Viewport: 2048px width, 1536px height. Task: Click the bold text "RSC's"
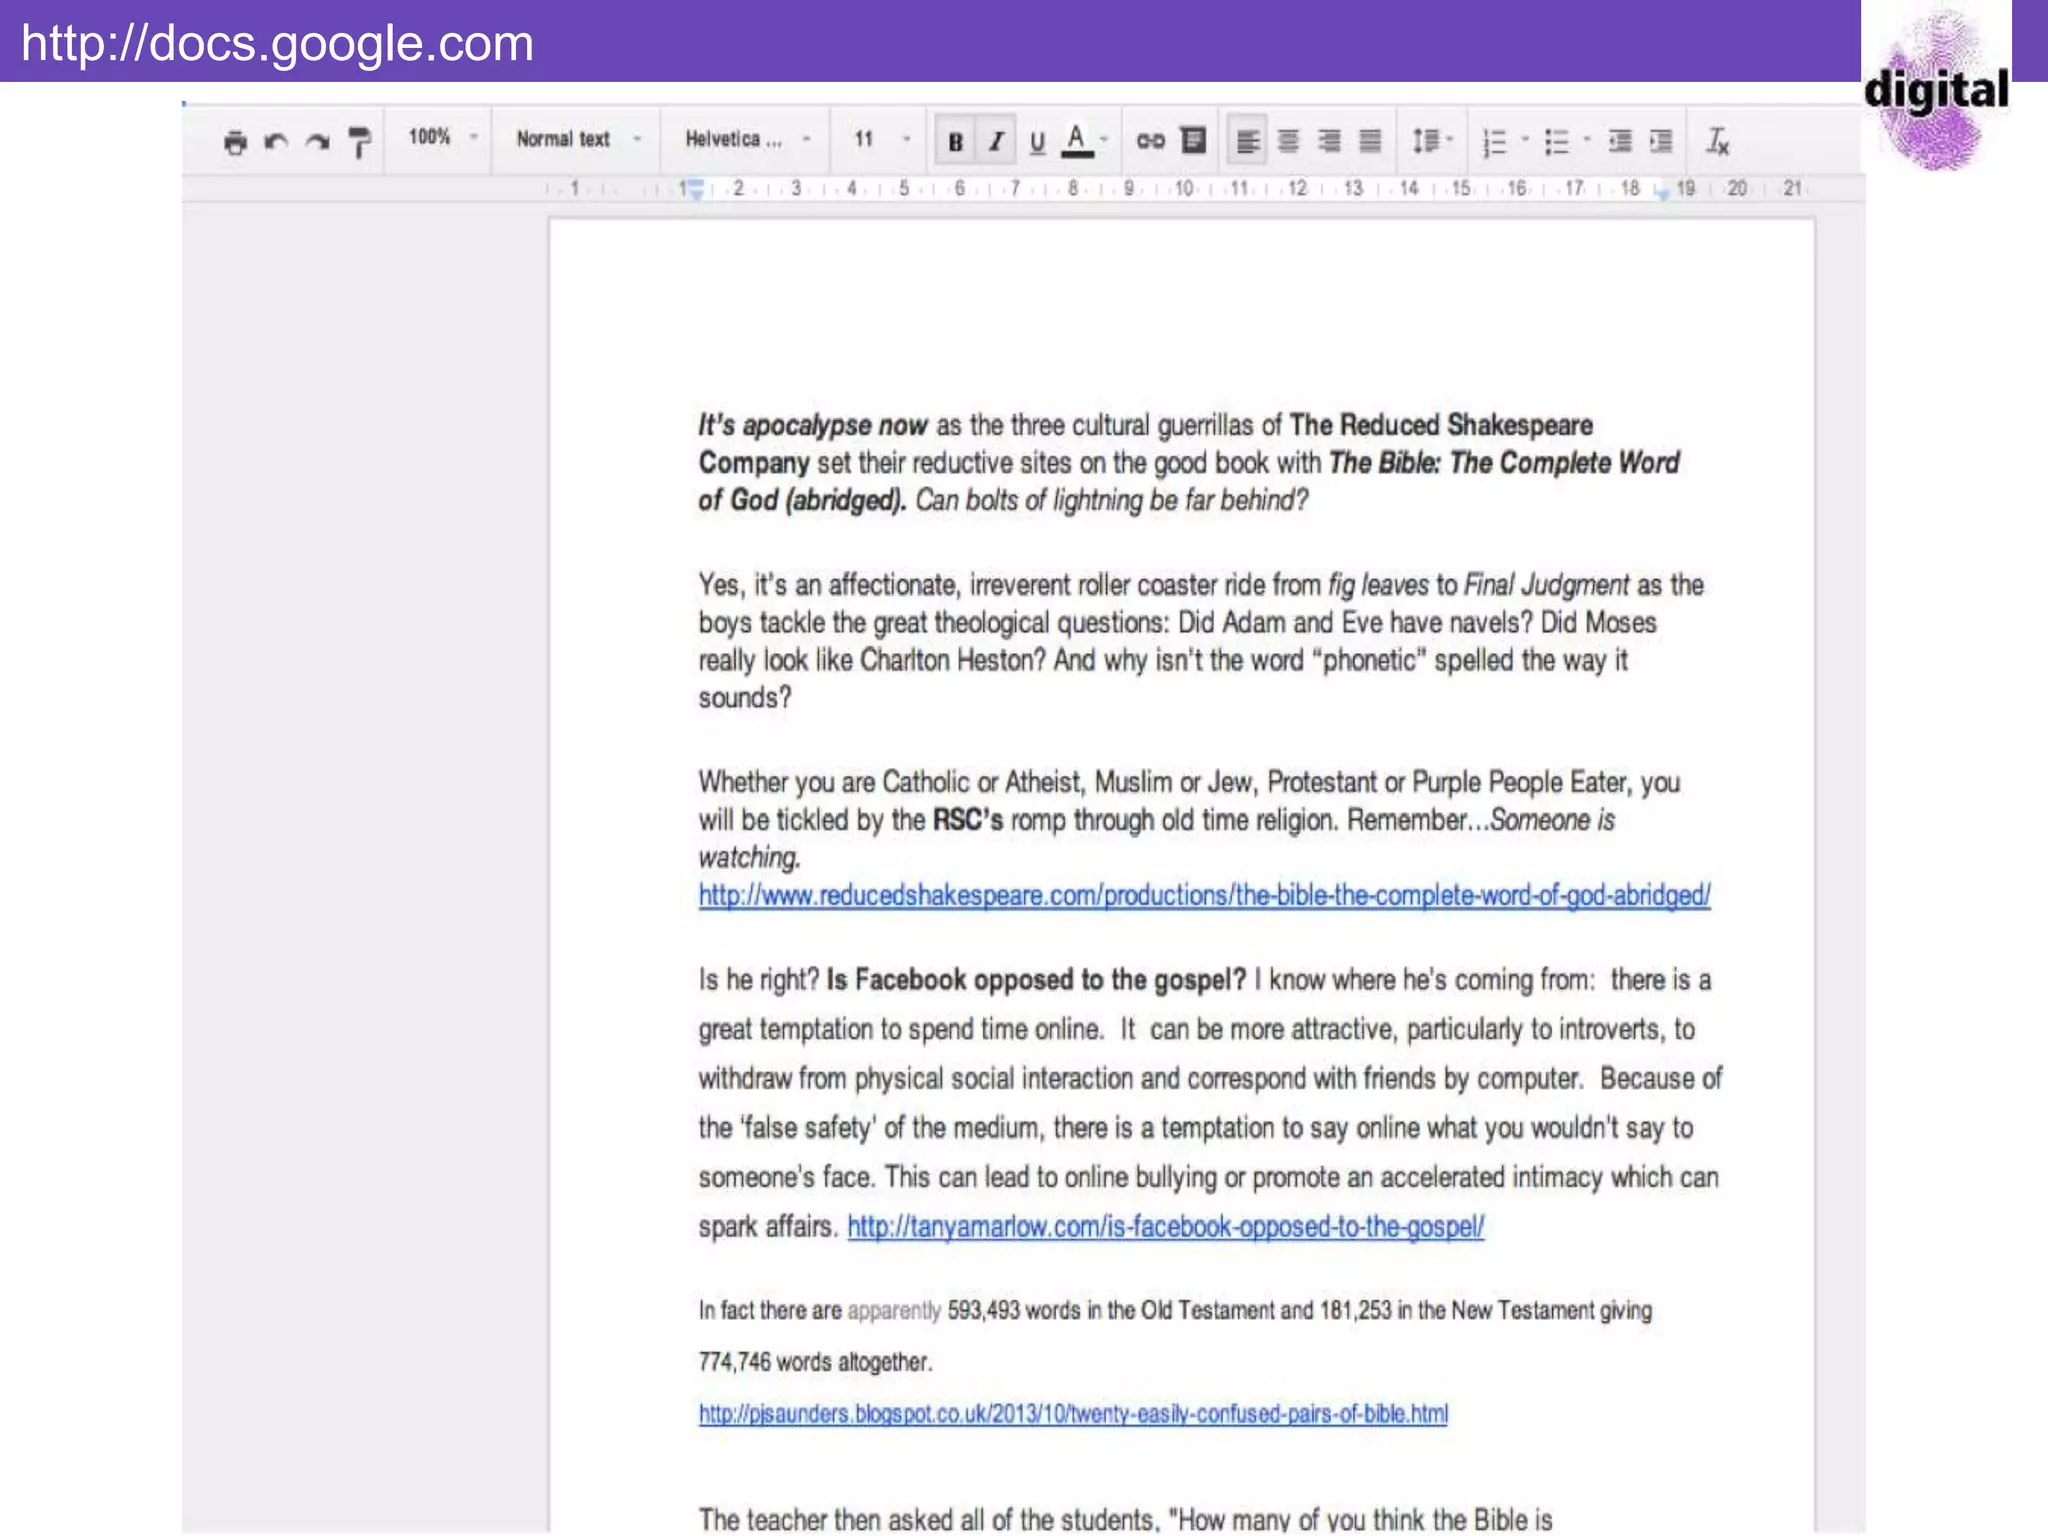tap(968, 820)
